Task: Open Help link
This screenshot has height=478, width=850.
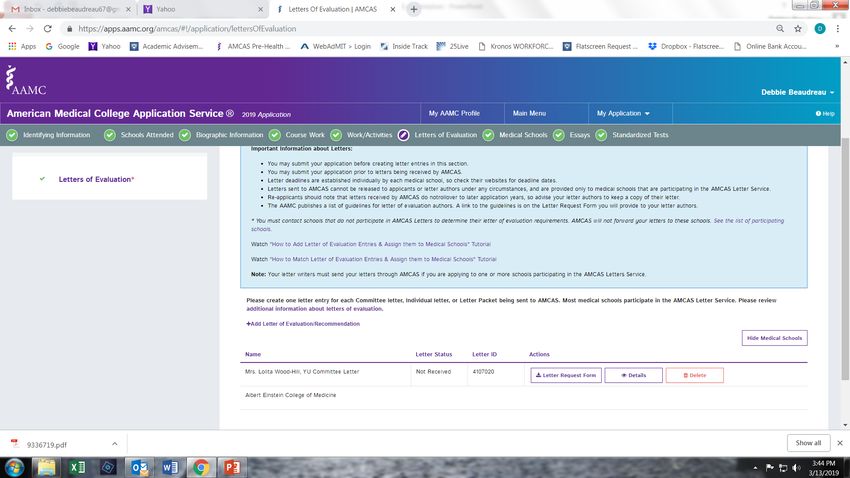Action: 825,114
